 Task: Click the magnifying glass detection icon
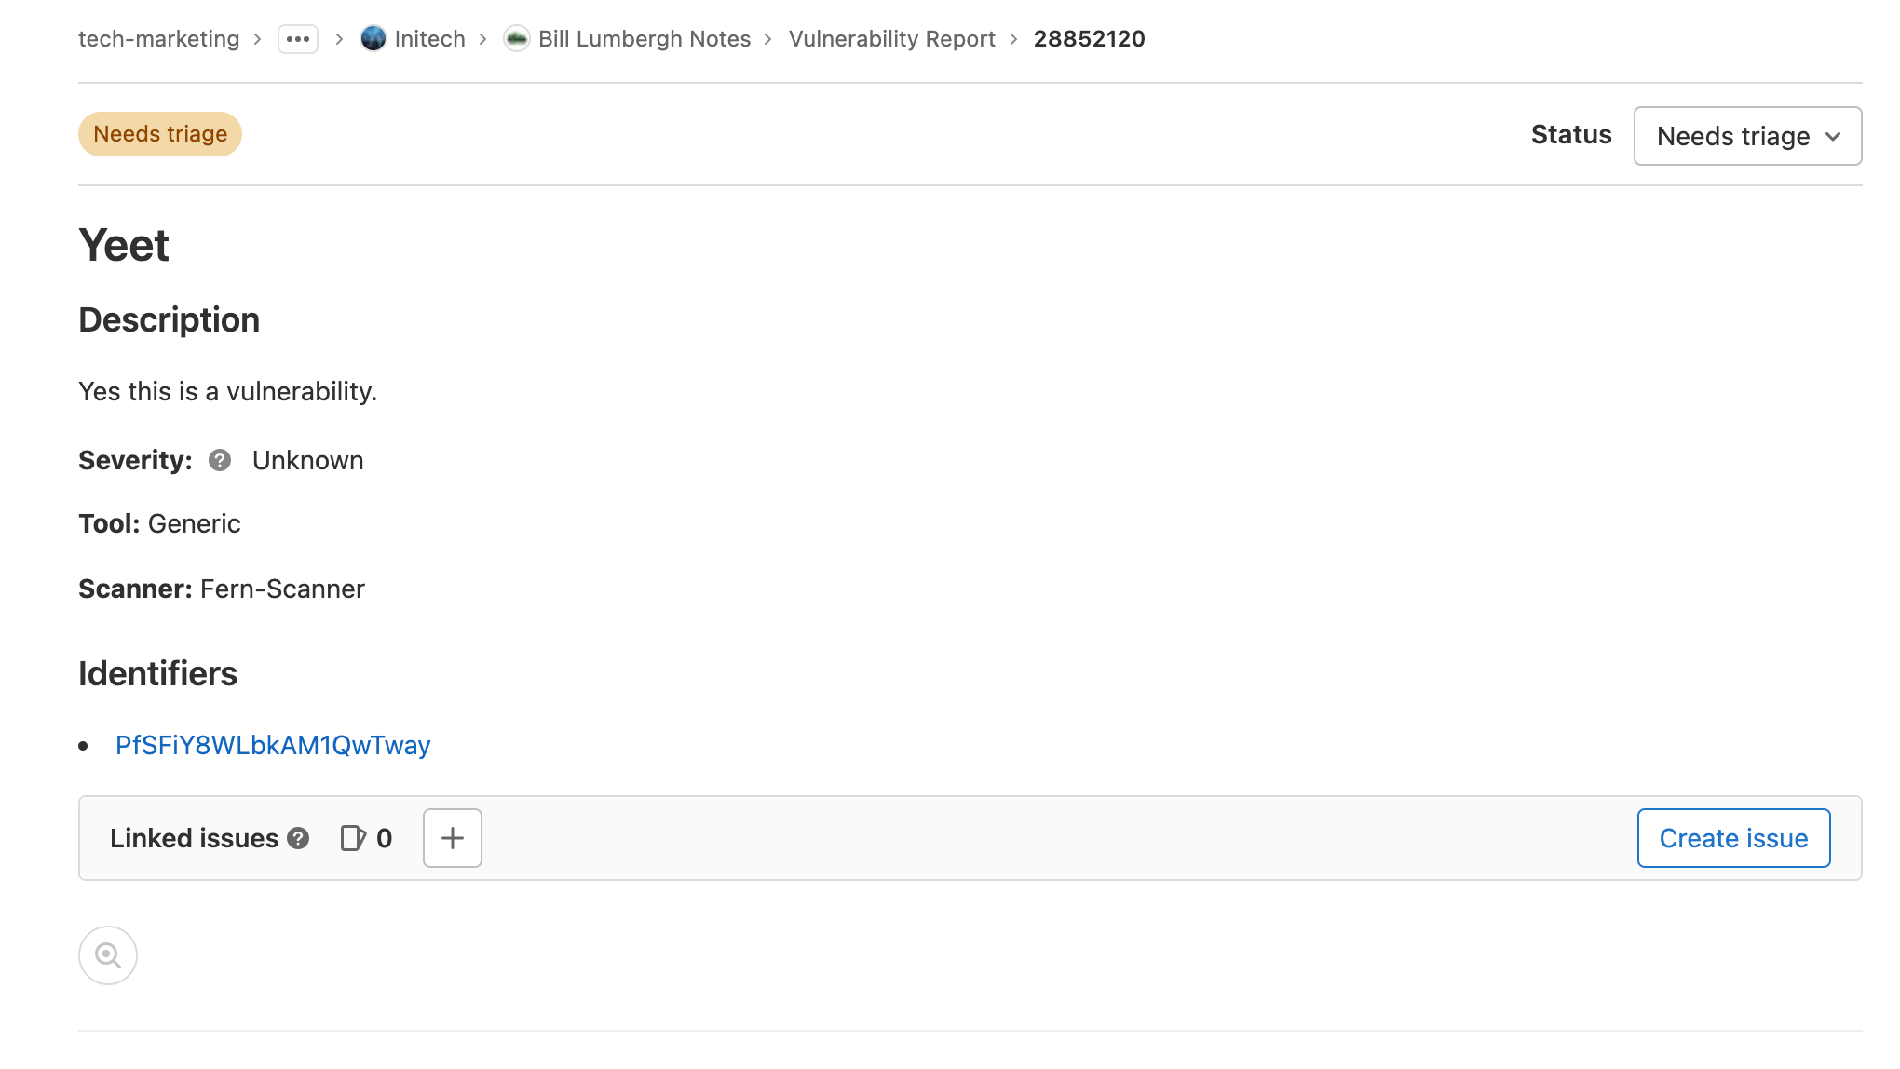[x=108, y=955]
